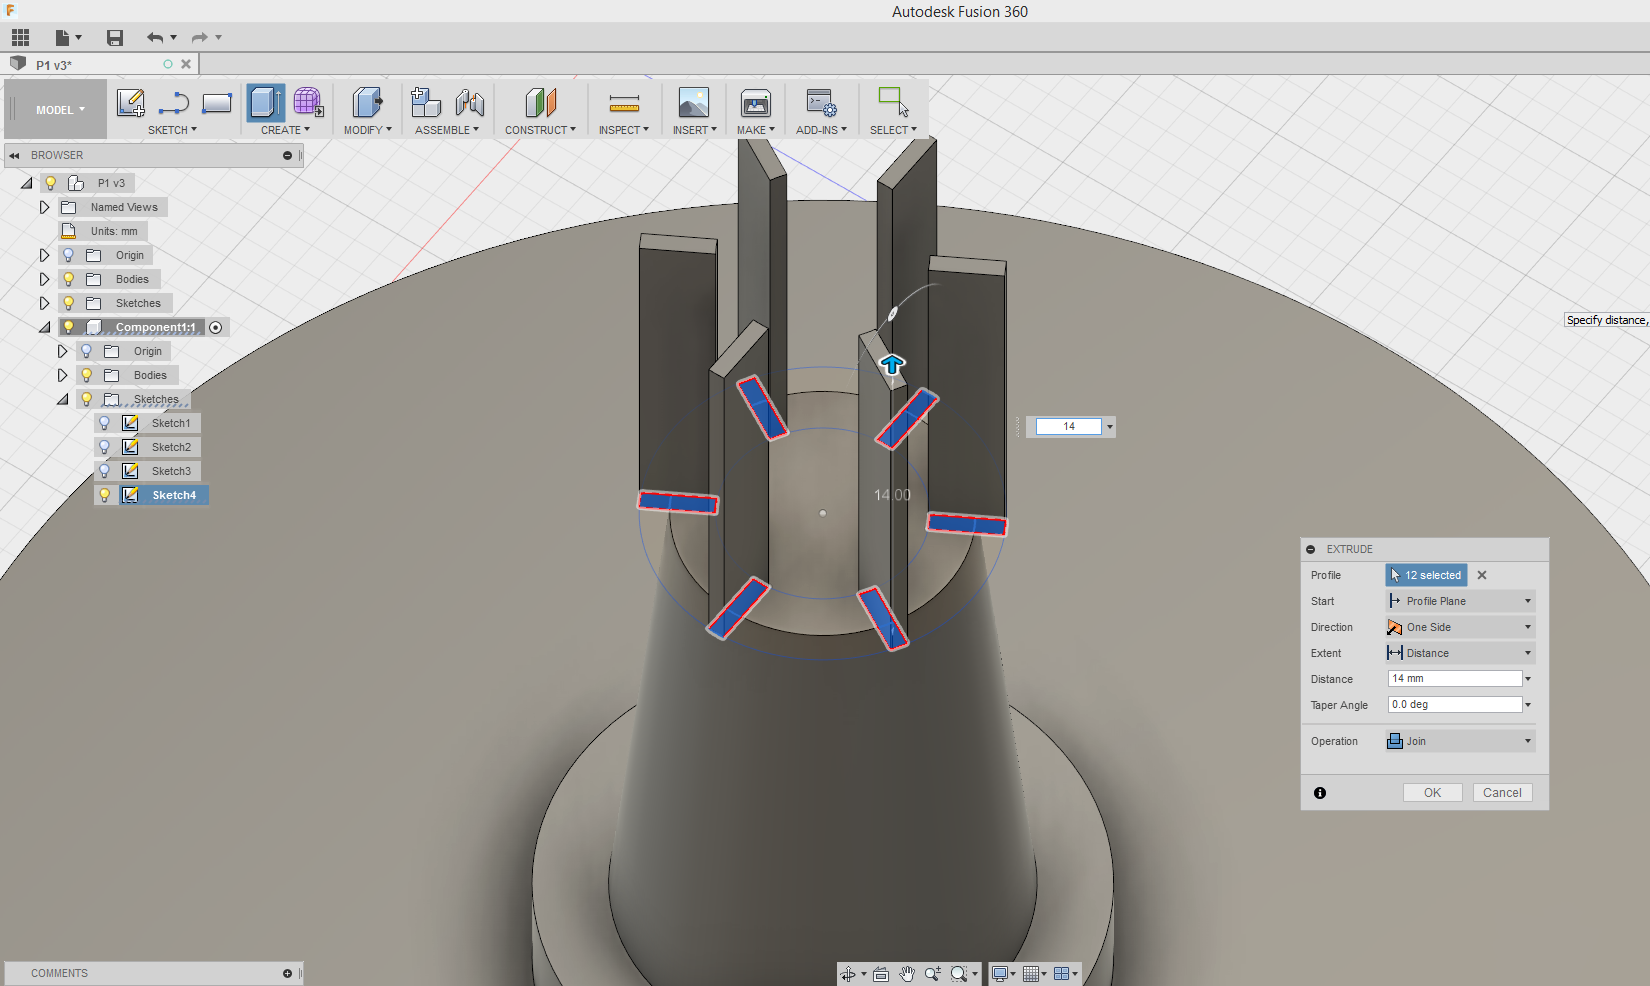This screenshot has width=1650, height=986.
Task: Open the data panel grid icon
Action: click(20, 38)
